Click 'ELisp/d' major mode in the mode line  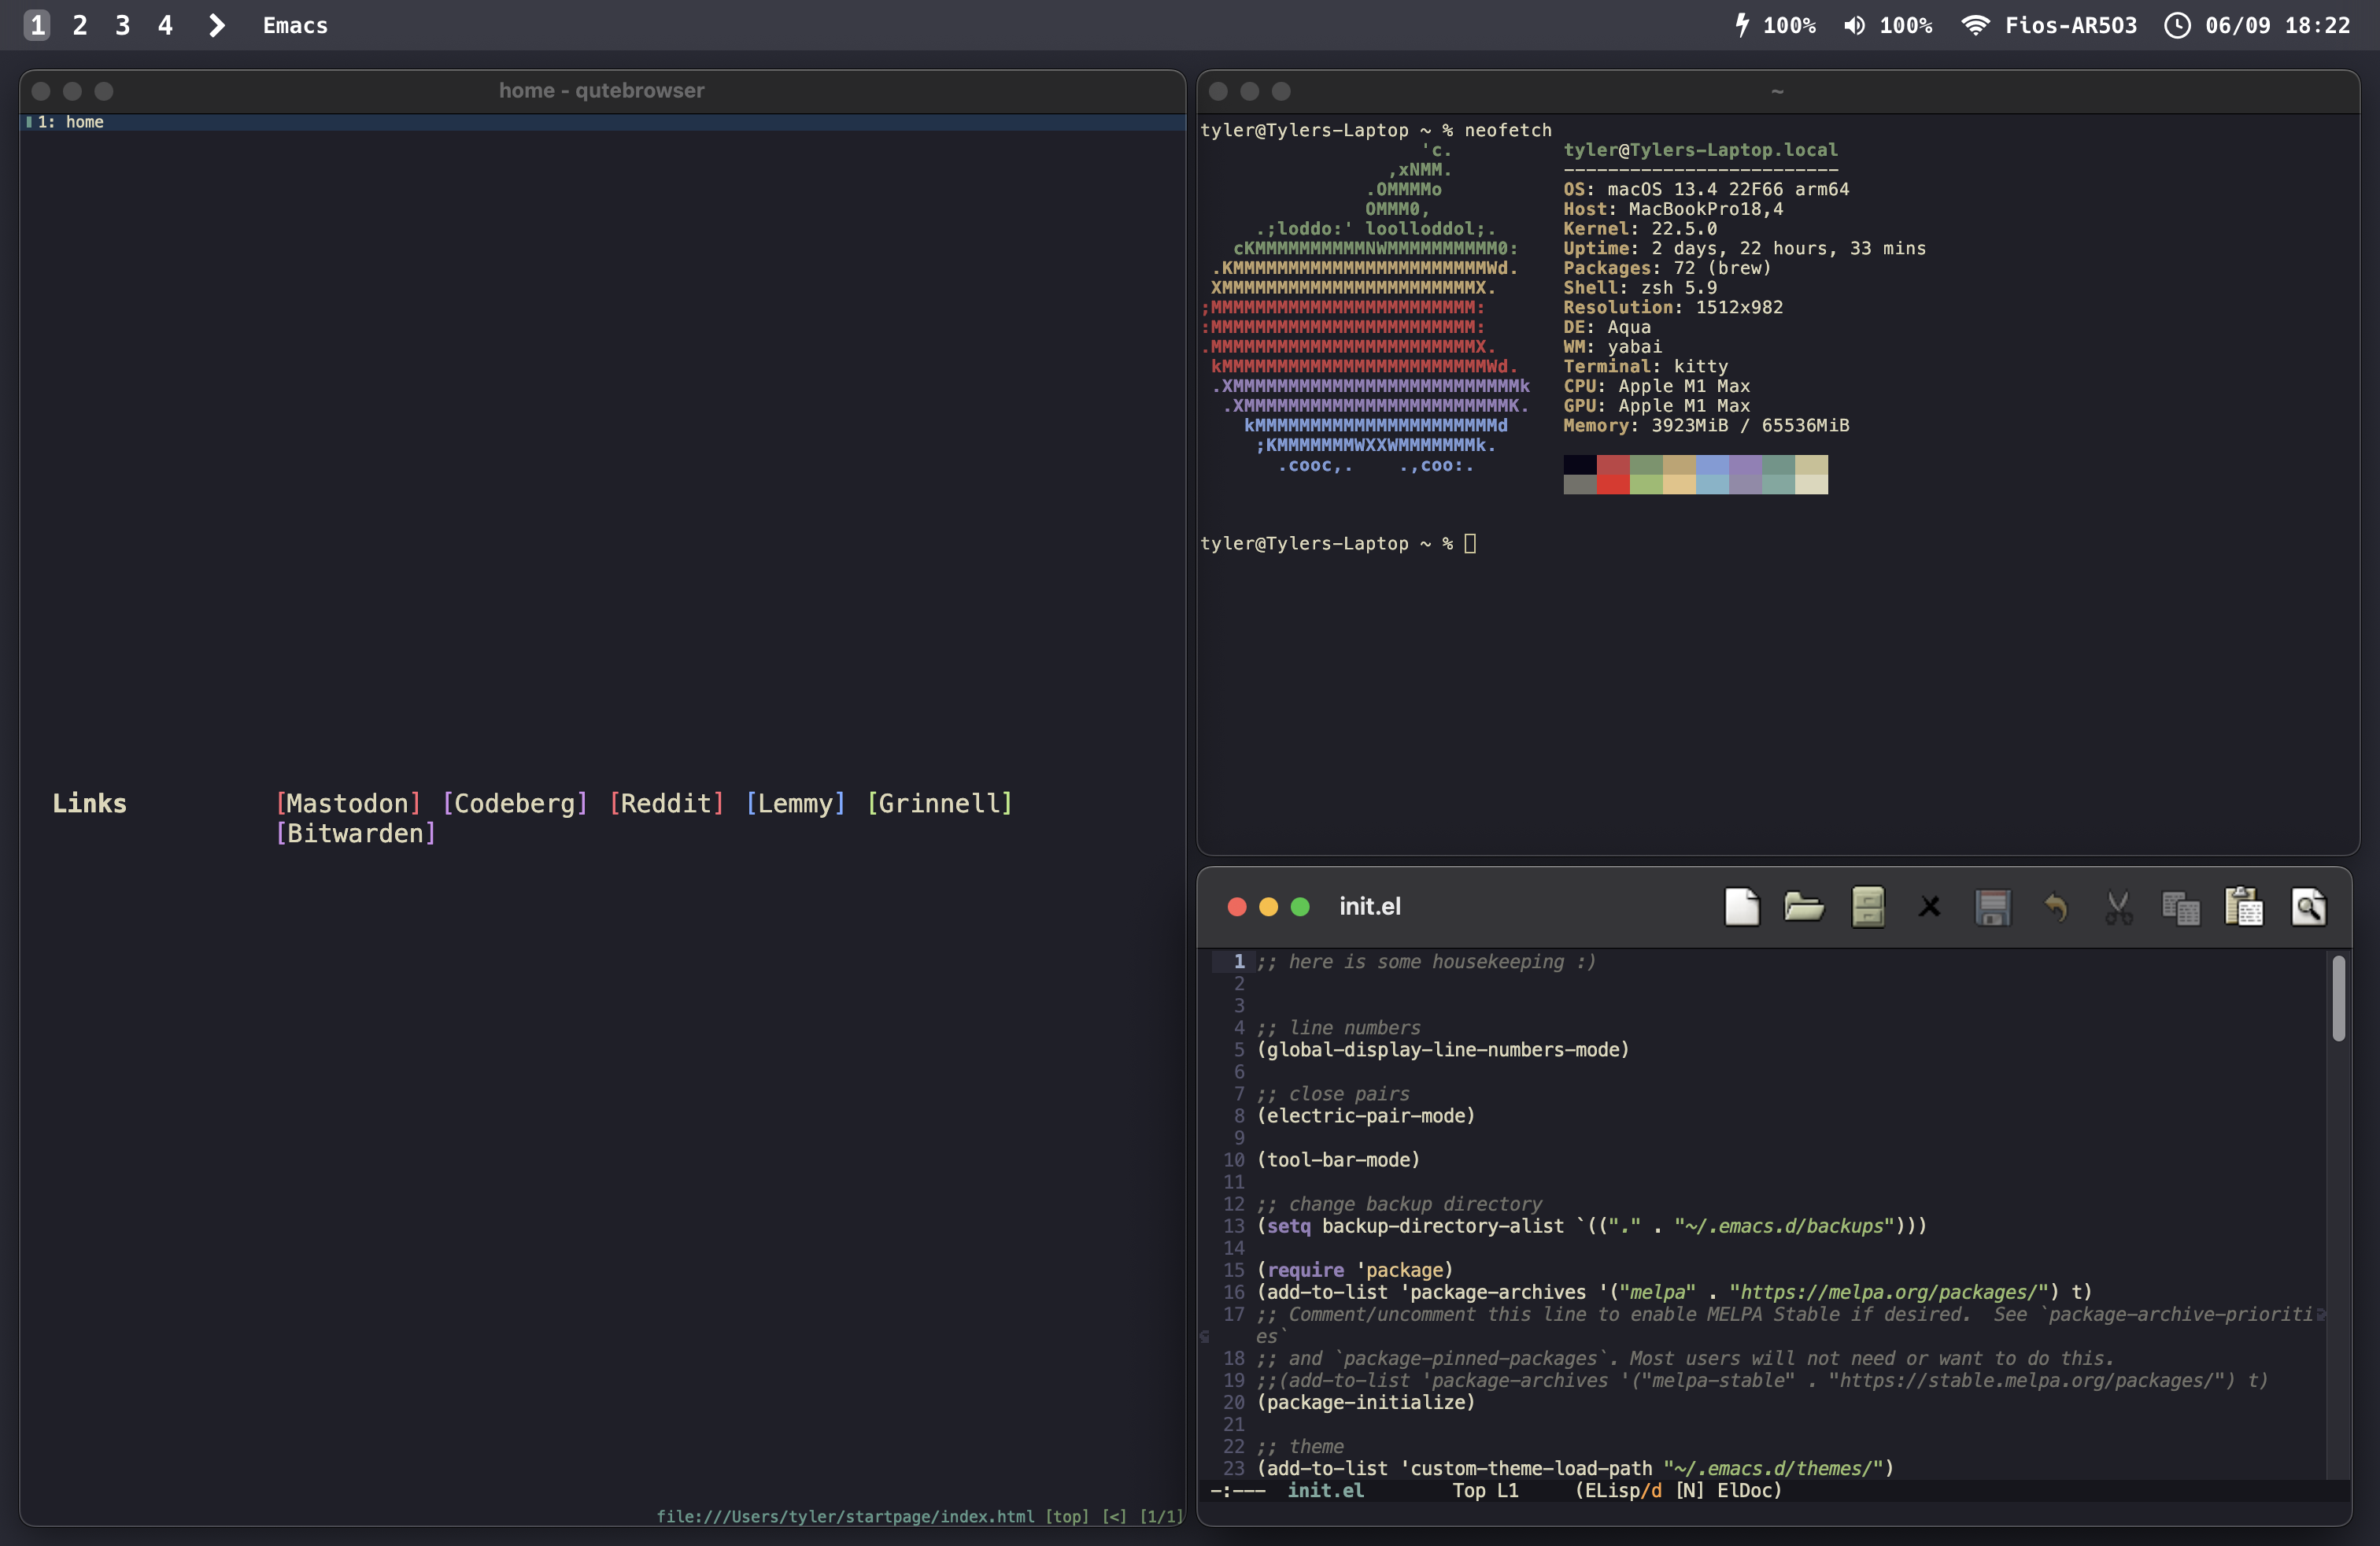coord(1623,1490)
